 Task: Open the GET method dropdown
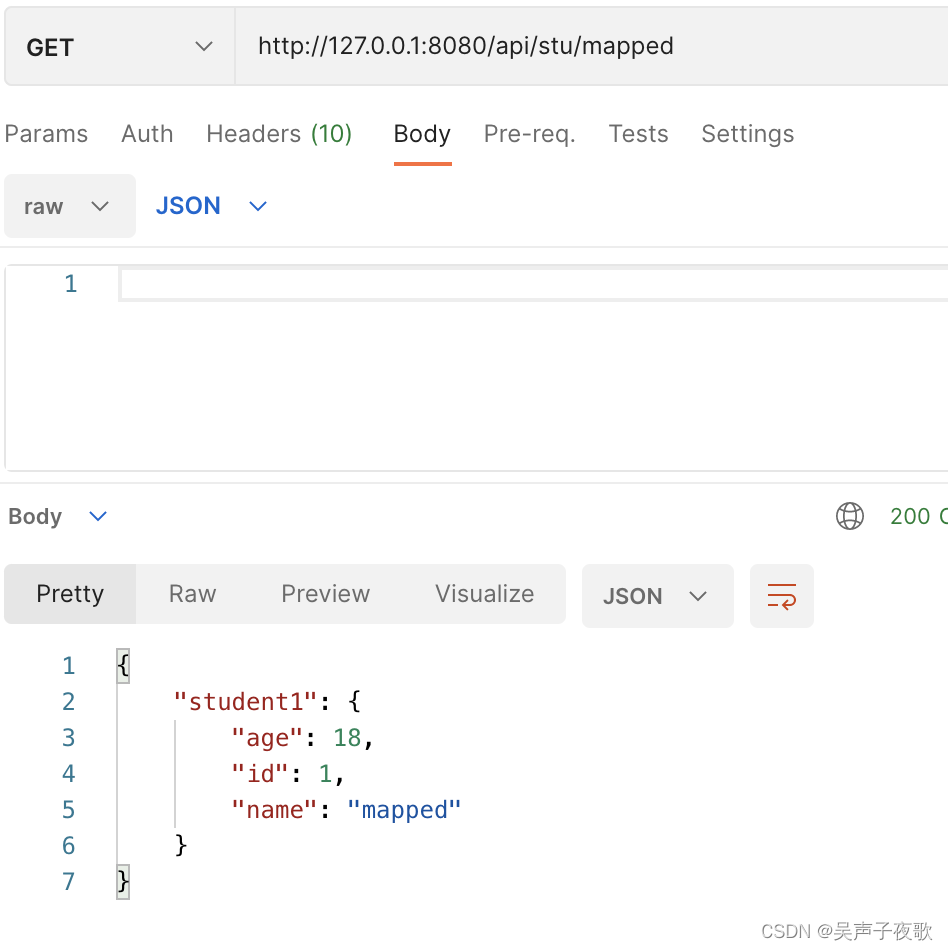[x=119, y=47]
